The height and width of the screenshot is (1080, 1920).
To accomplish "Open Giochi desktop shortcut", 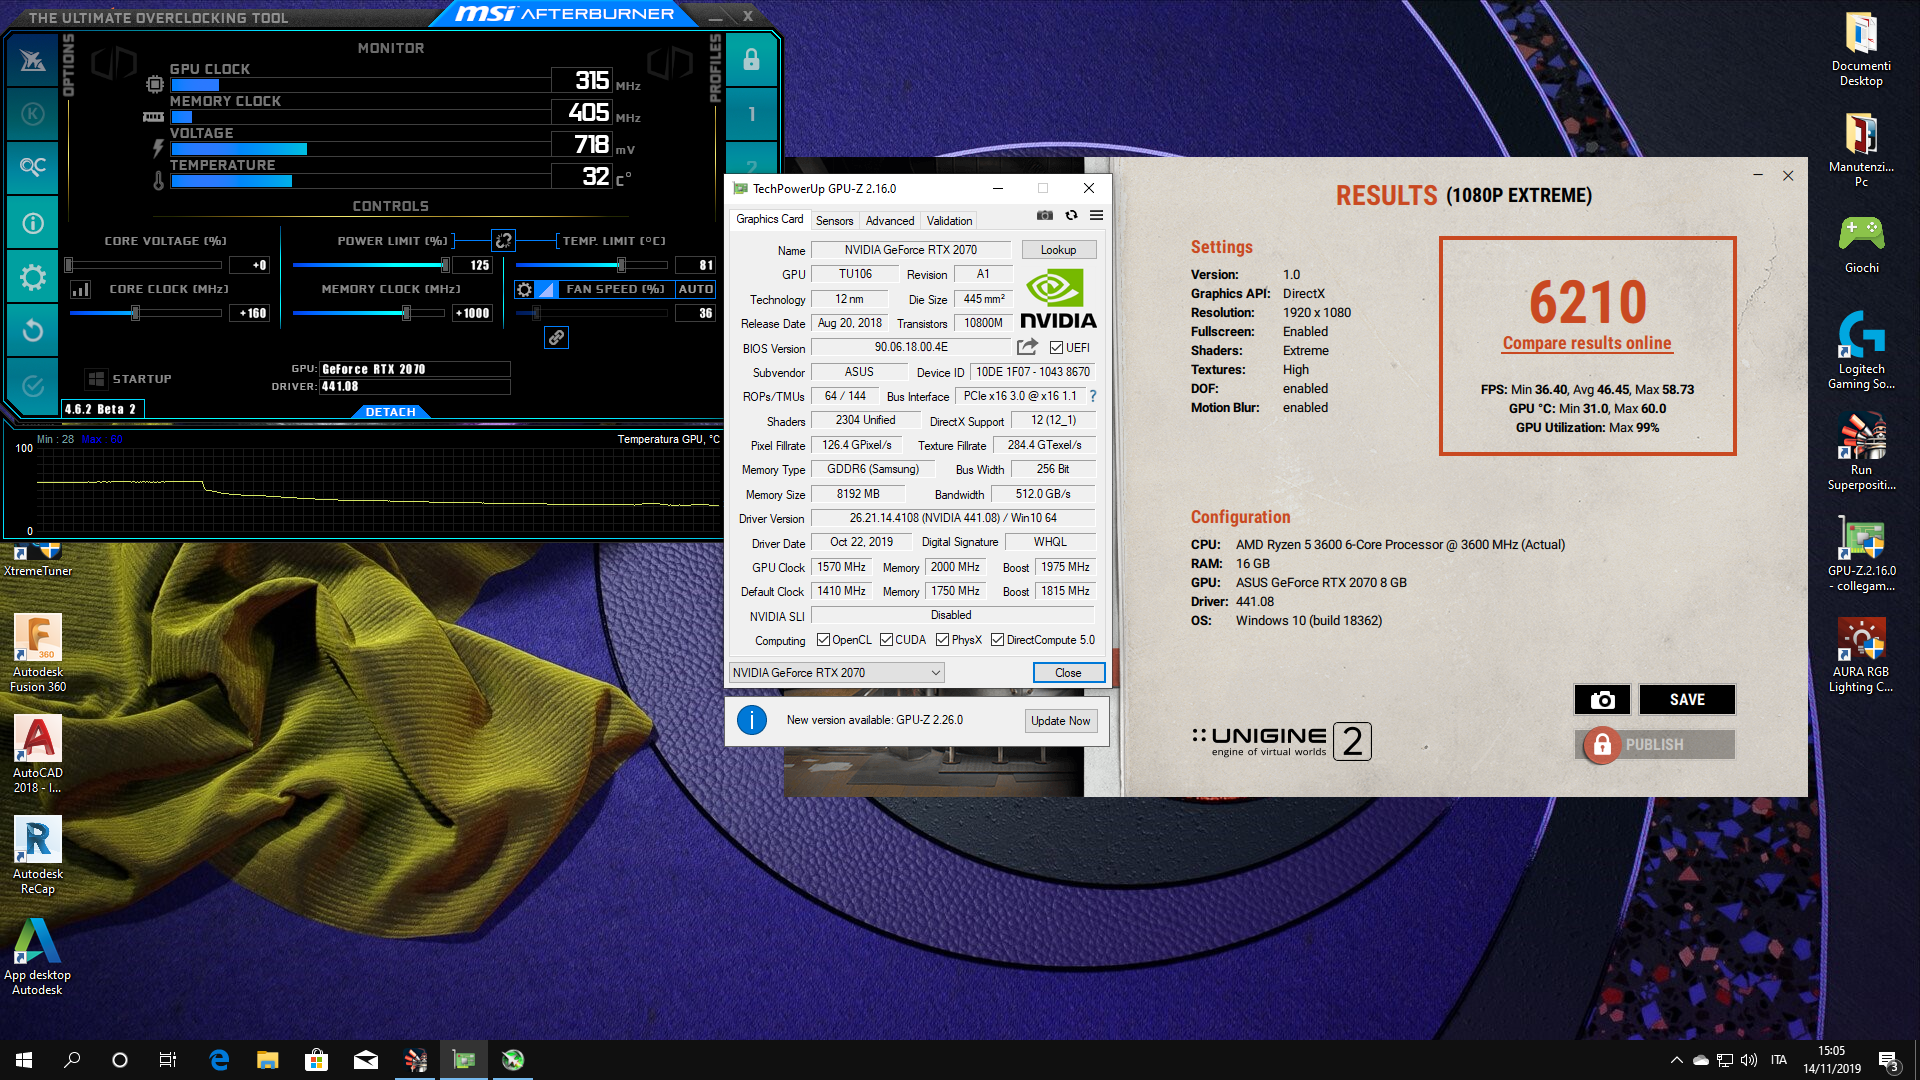I will click(1861, 245).
